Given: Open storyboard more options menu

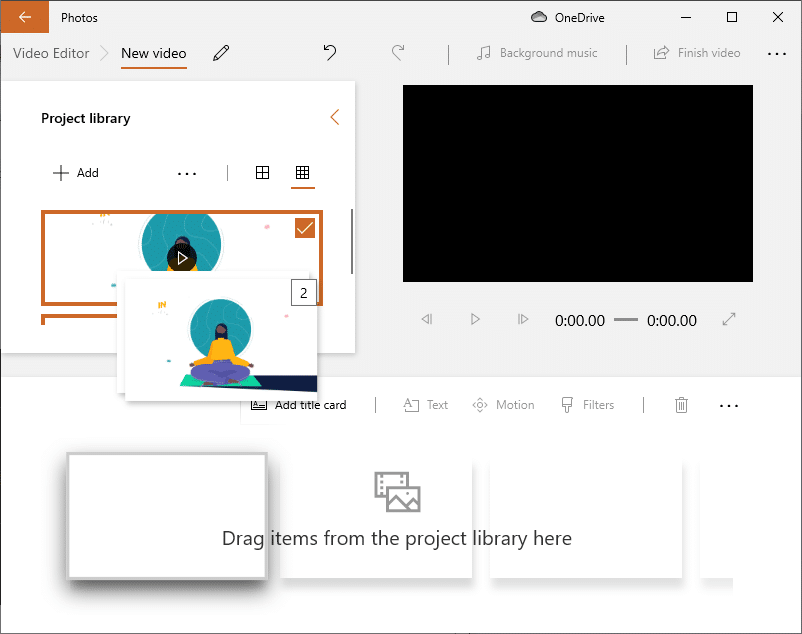Looking at the screenshot, I should coord(729,406).
